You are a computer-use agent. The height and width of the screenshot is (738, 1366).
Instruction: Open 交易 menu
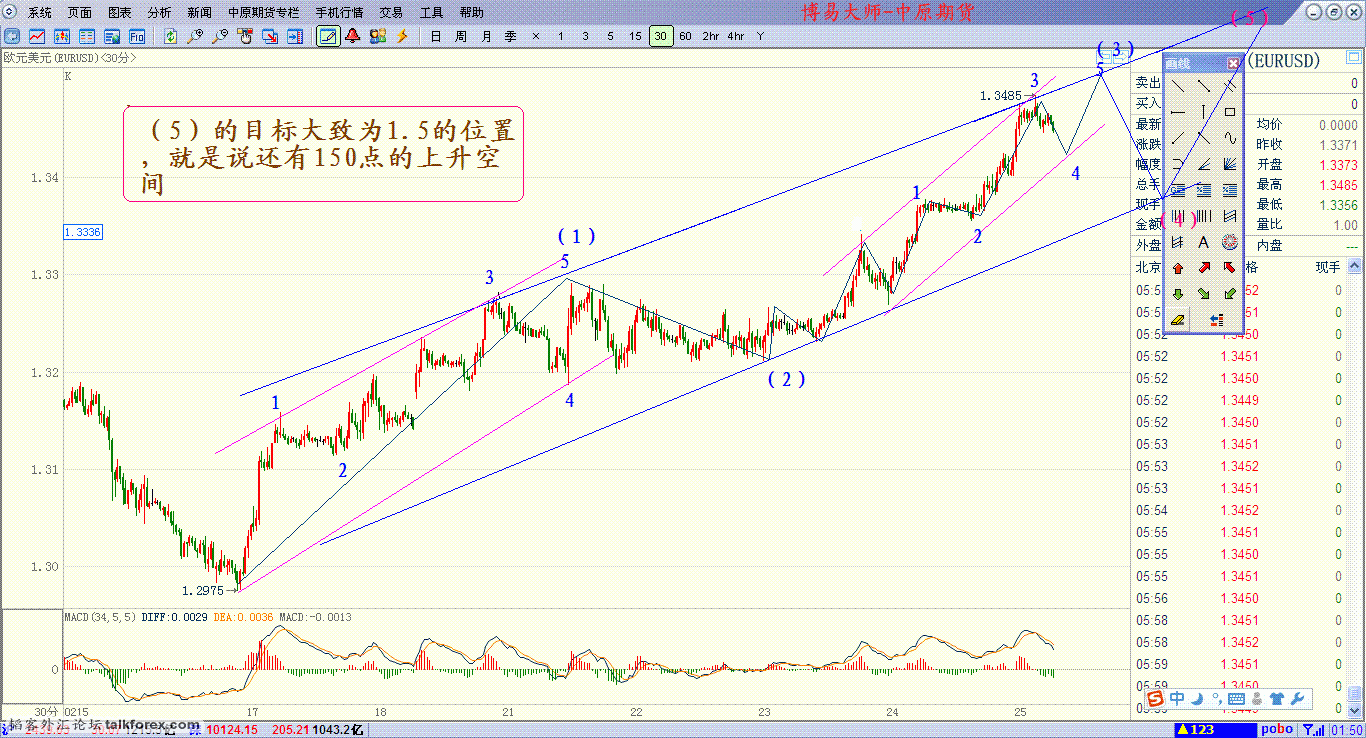pyautogui.click(x=391, y=12)
